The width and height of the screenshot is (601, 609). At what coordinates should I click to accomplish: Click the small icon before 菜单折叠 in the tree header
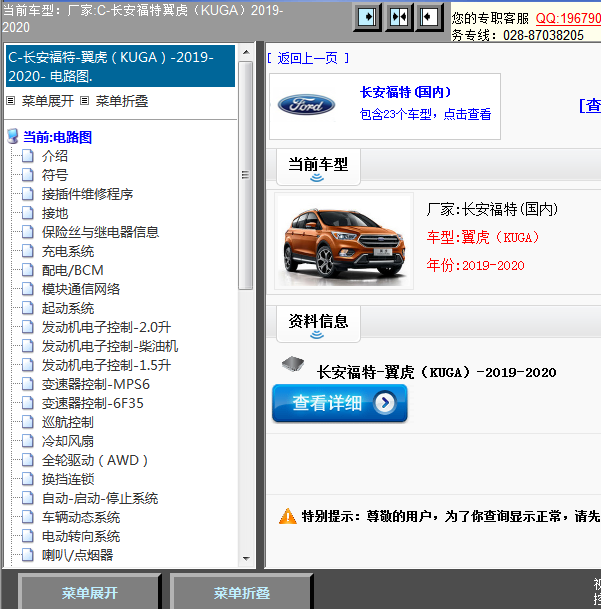pyautogui.click(x=84, y=101)
